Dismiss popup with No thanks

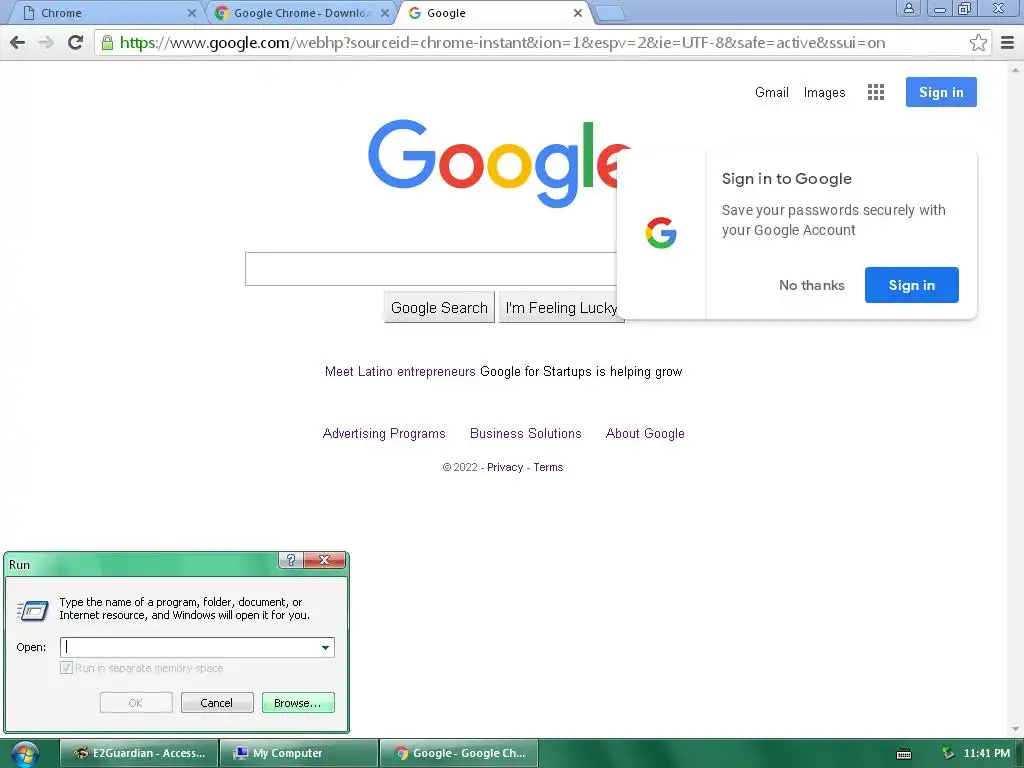click(x=811, y=285)
